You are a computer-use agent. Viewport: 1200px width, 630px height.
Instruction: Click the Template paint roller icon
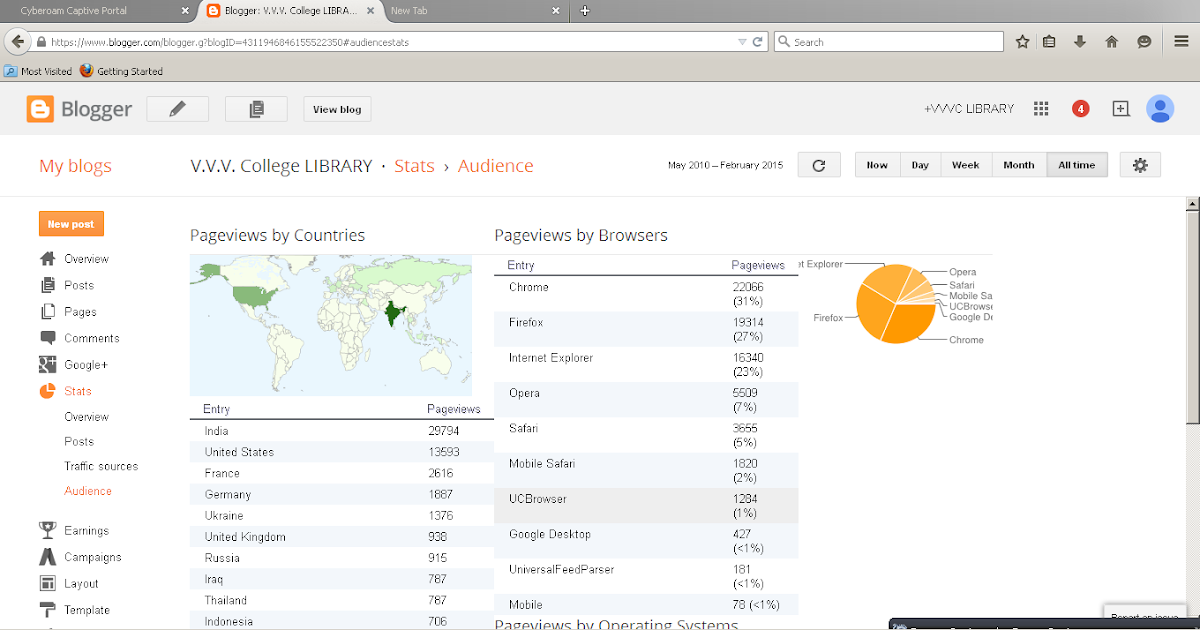click(x=47, y=610)
